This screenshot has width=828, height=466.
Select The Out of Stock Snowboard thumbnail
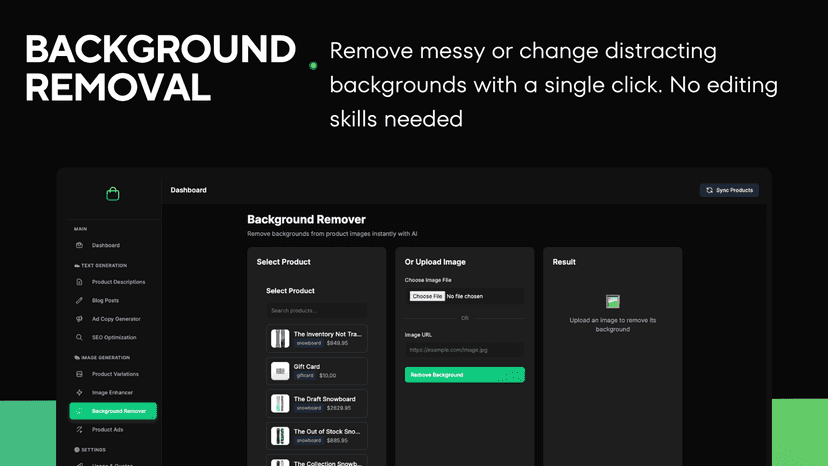[x=280, y=436]
